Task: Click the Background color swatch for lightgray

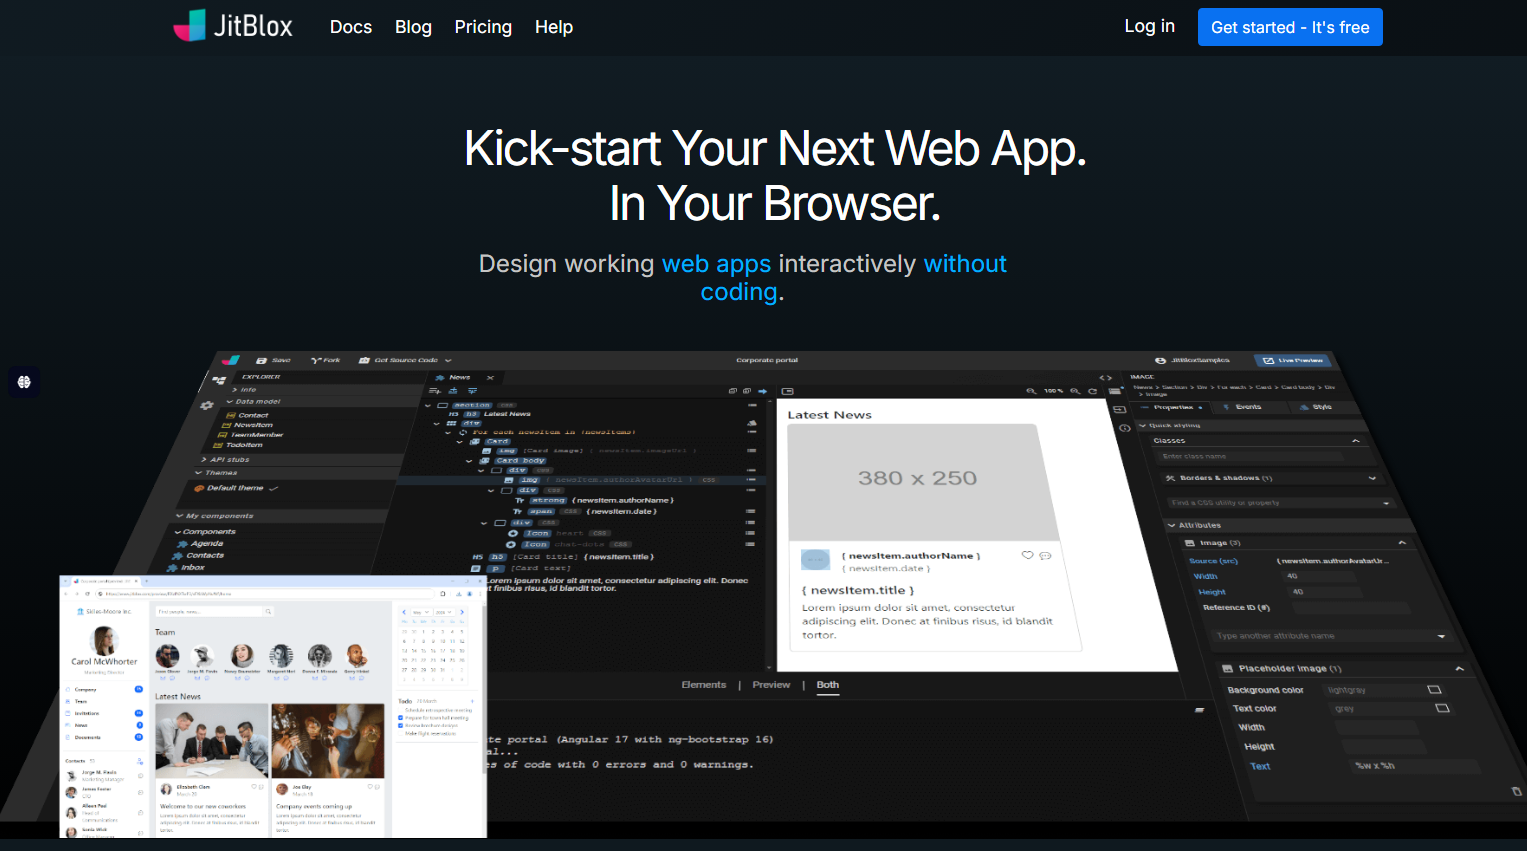Action: coord(1434,690)
